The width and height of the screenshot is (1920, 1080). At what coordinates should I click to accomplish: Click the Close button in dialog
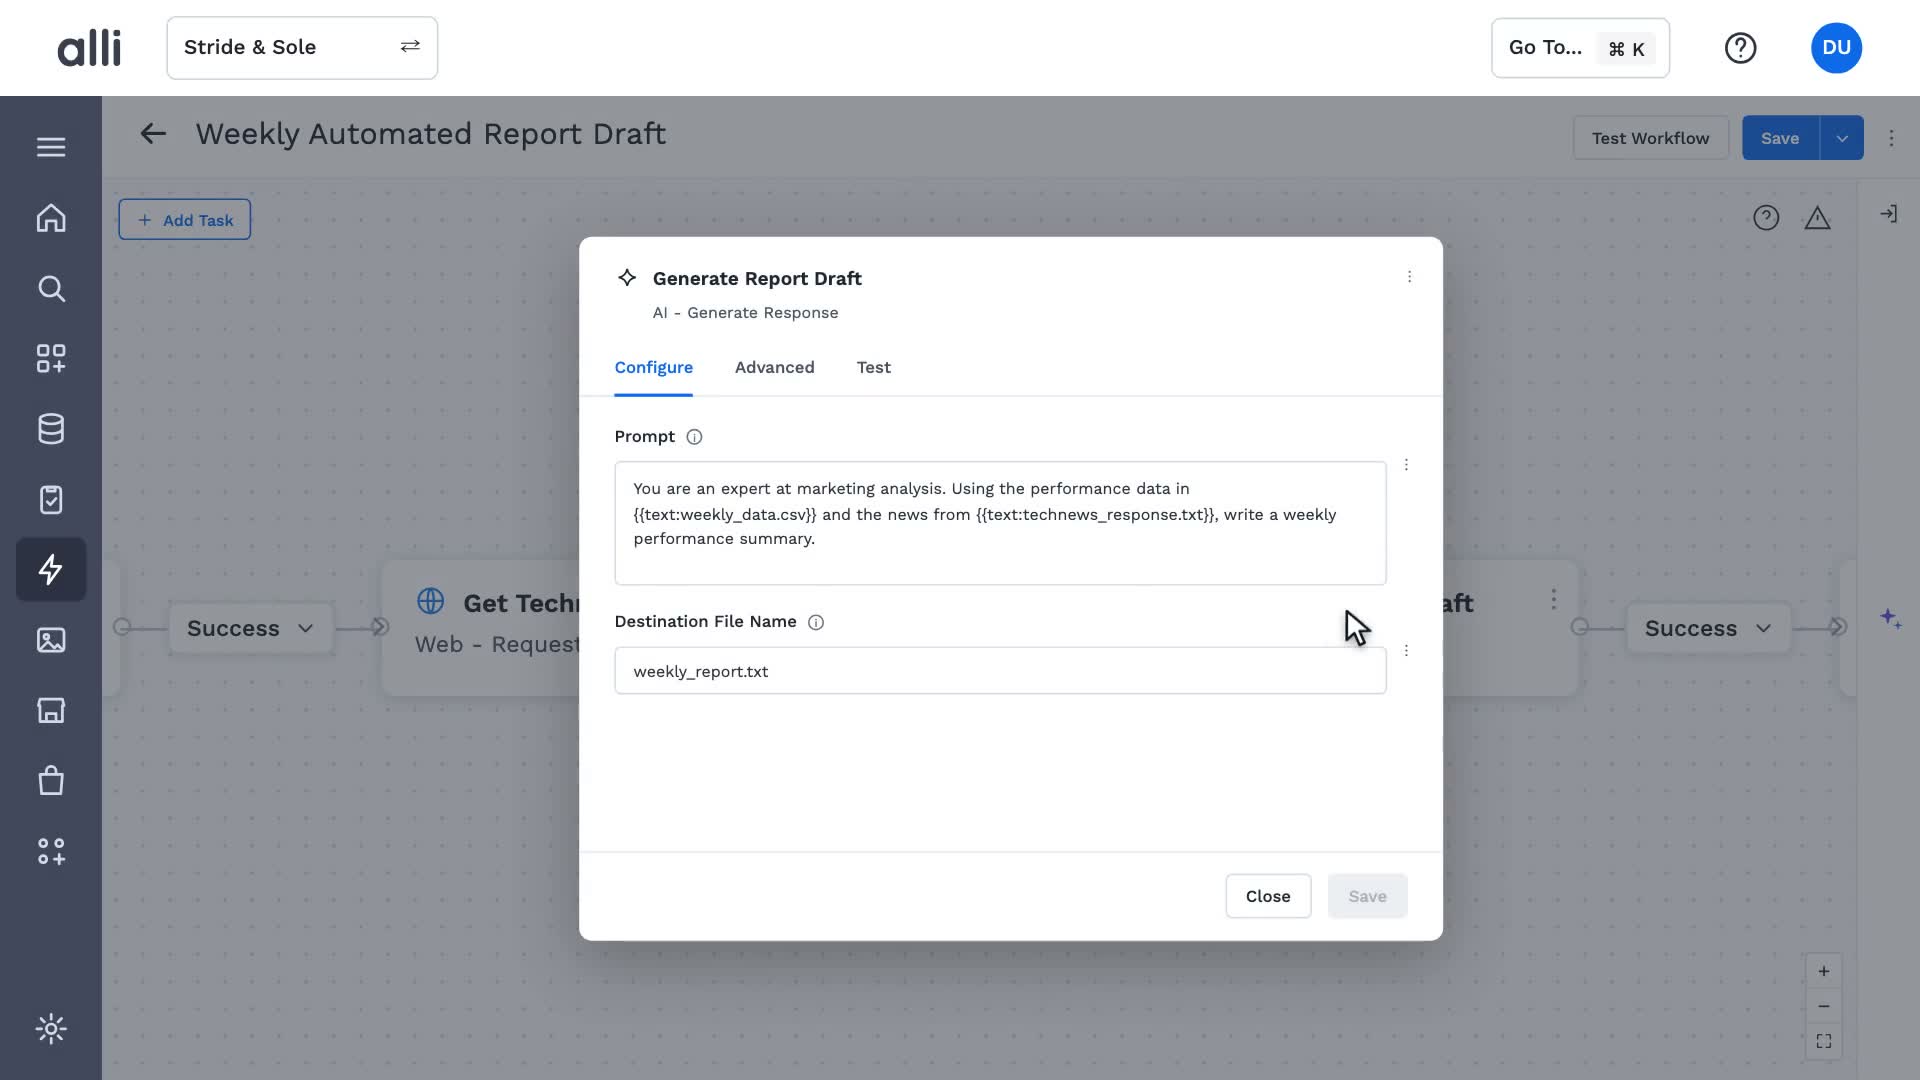click(1268, 896)
